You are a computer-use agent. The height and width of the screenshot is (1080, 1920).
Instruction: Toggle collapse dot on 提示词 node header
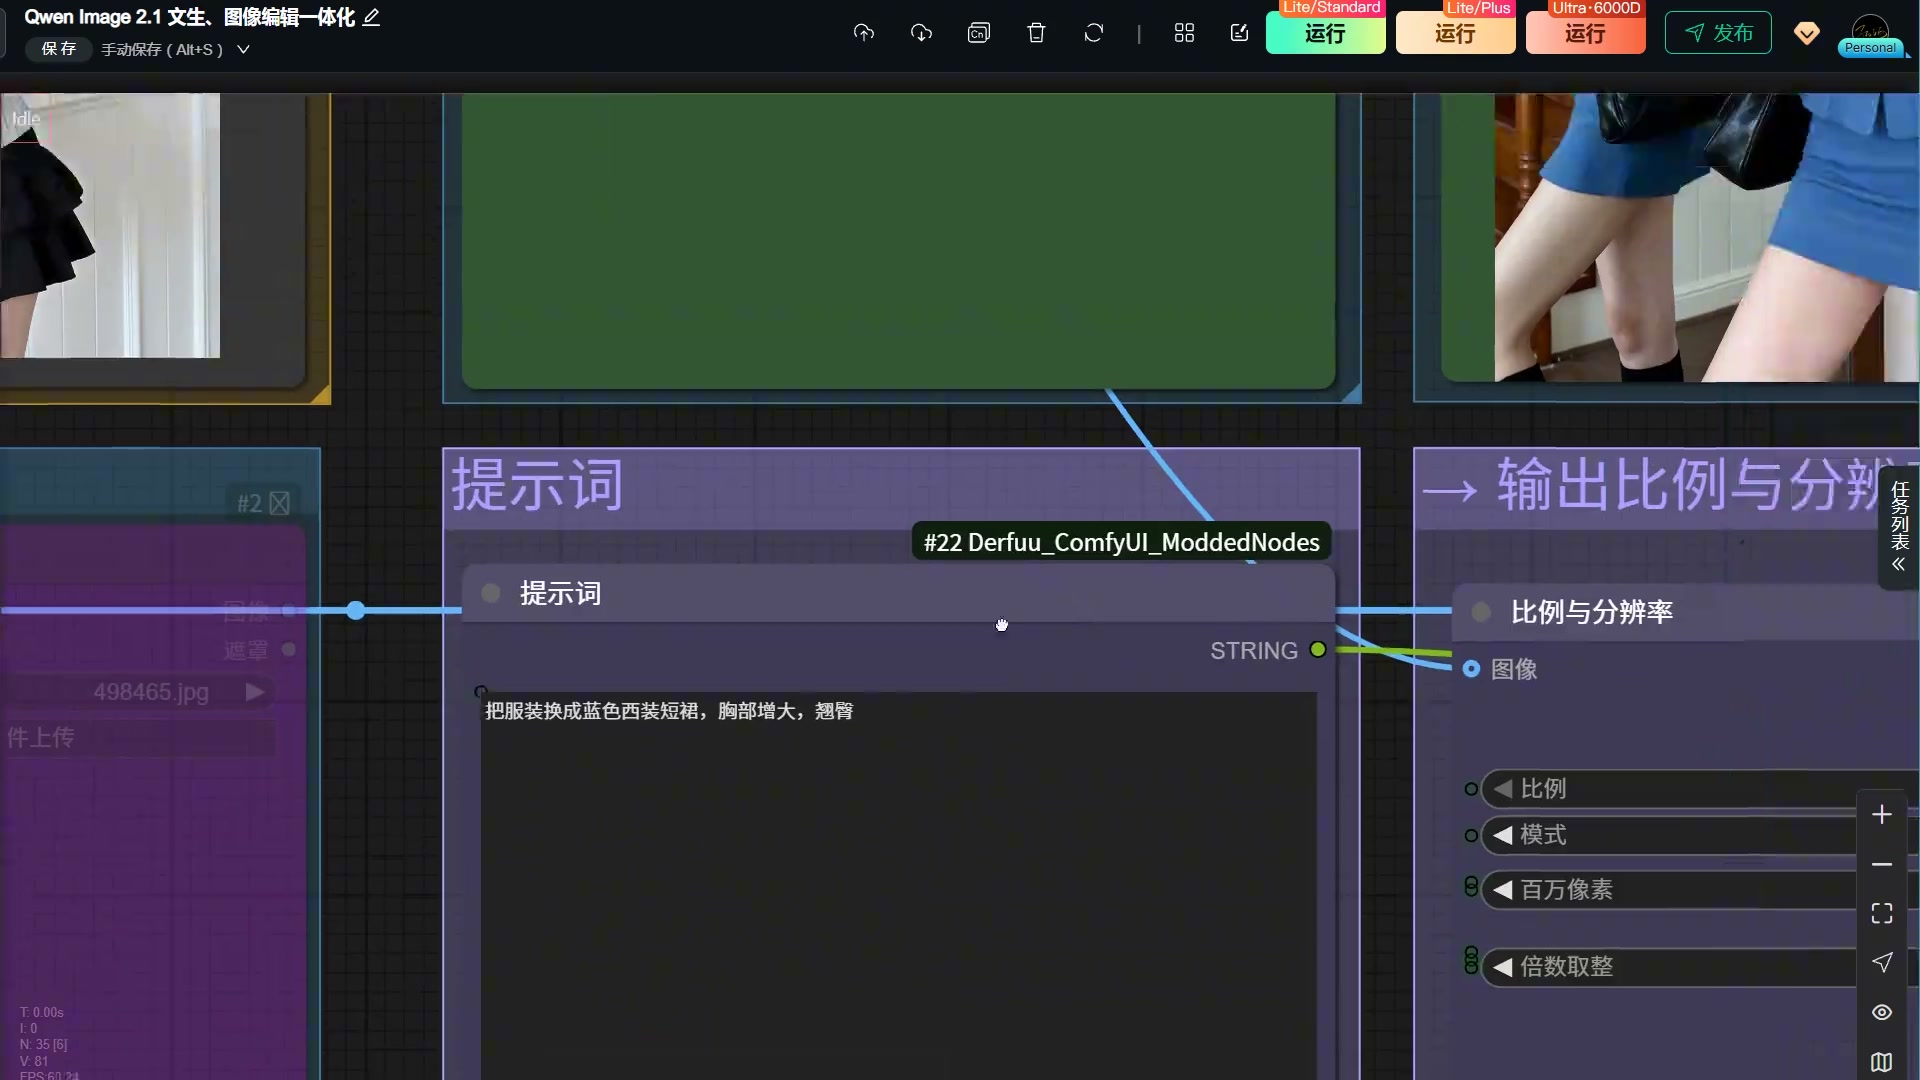click(x=491, y=593)
